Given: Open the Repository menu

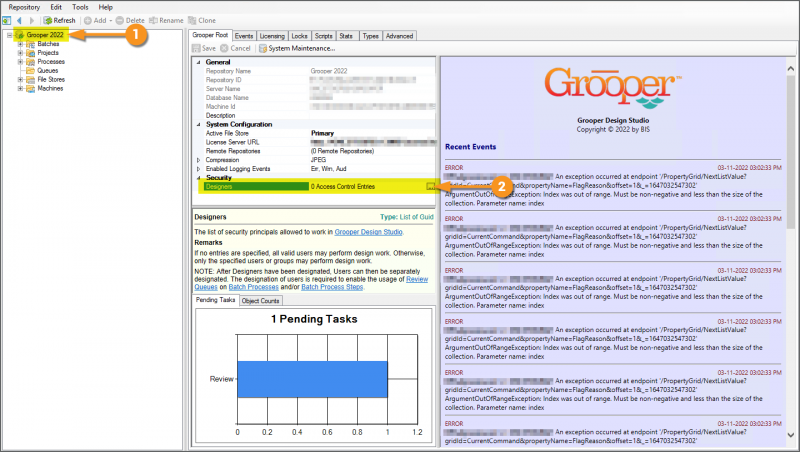Looking at the screenshot, I should [24, 7].
